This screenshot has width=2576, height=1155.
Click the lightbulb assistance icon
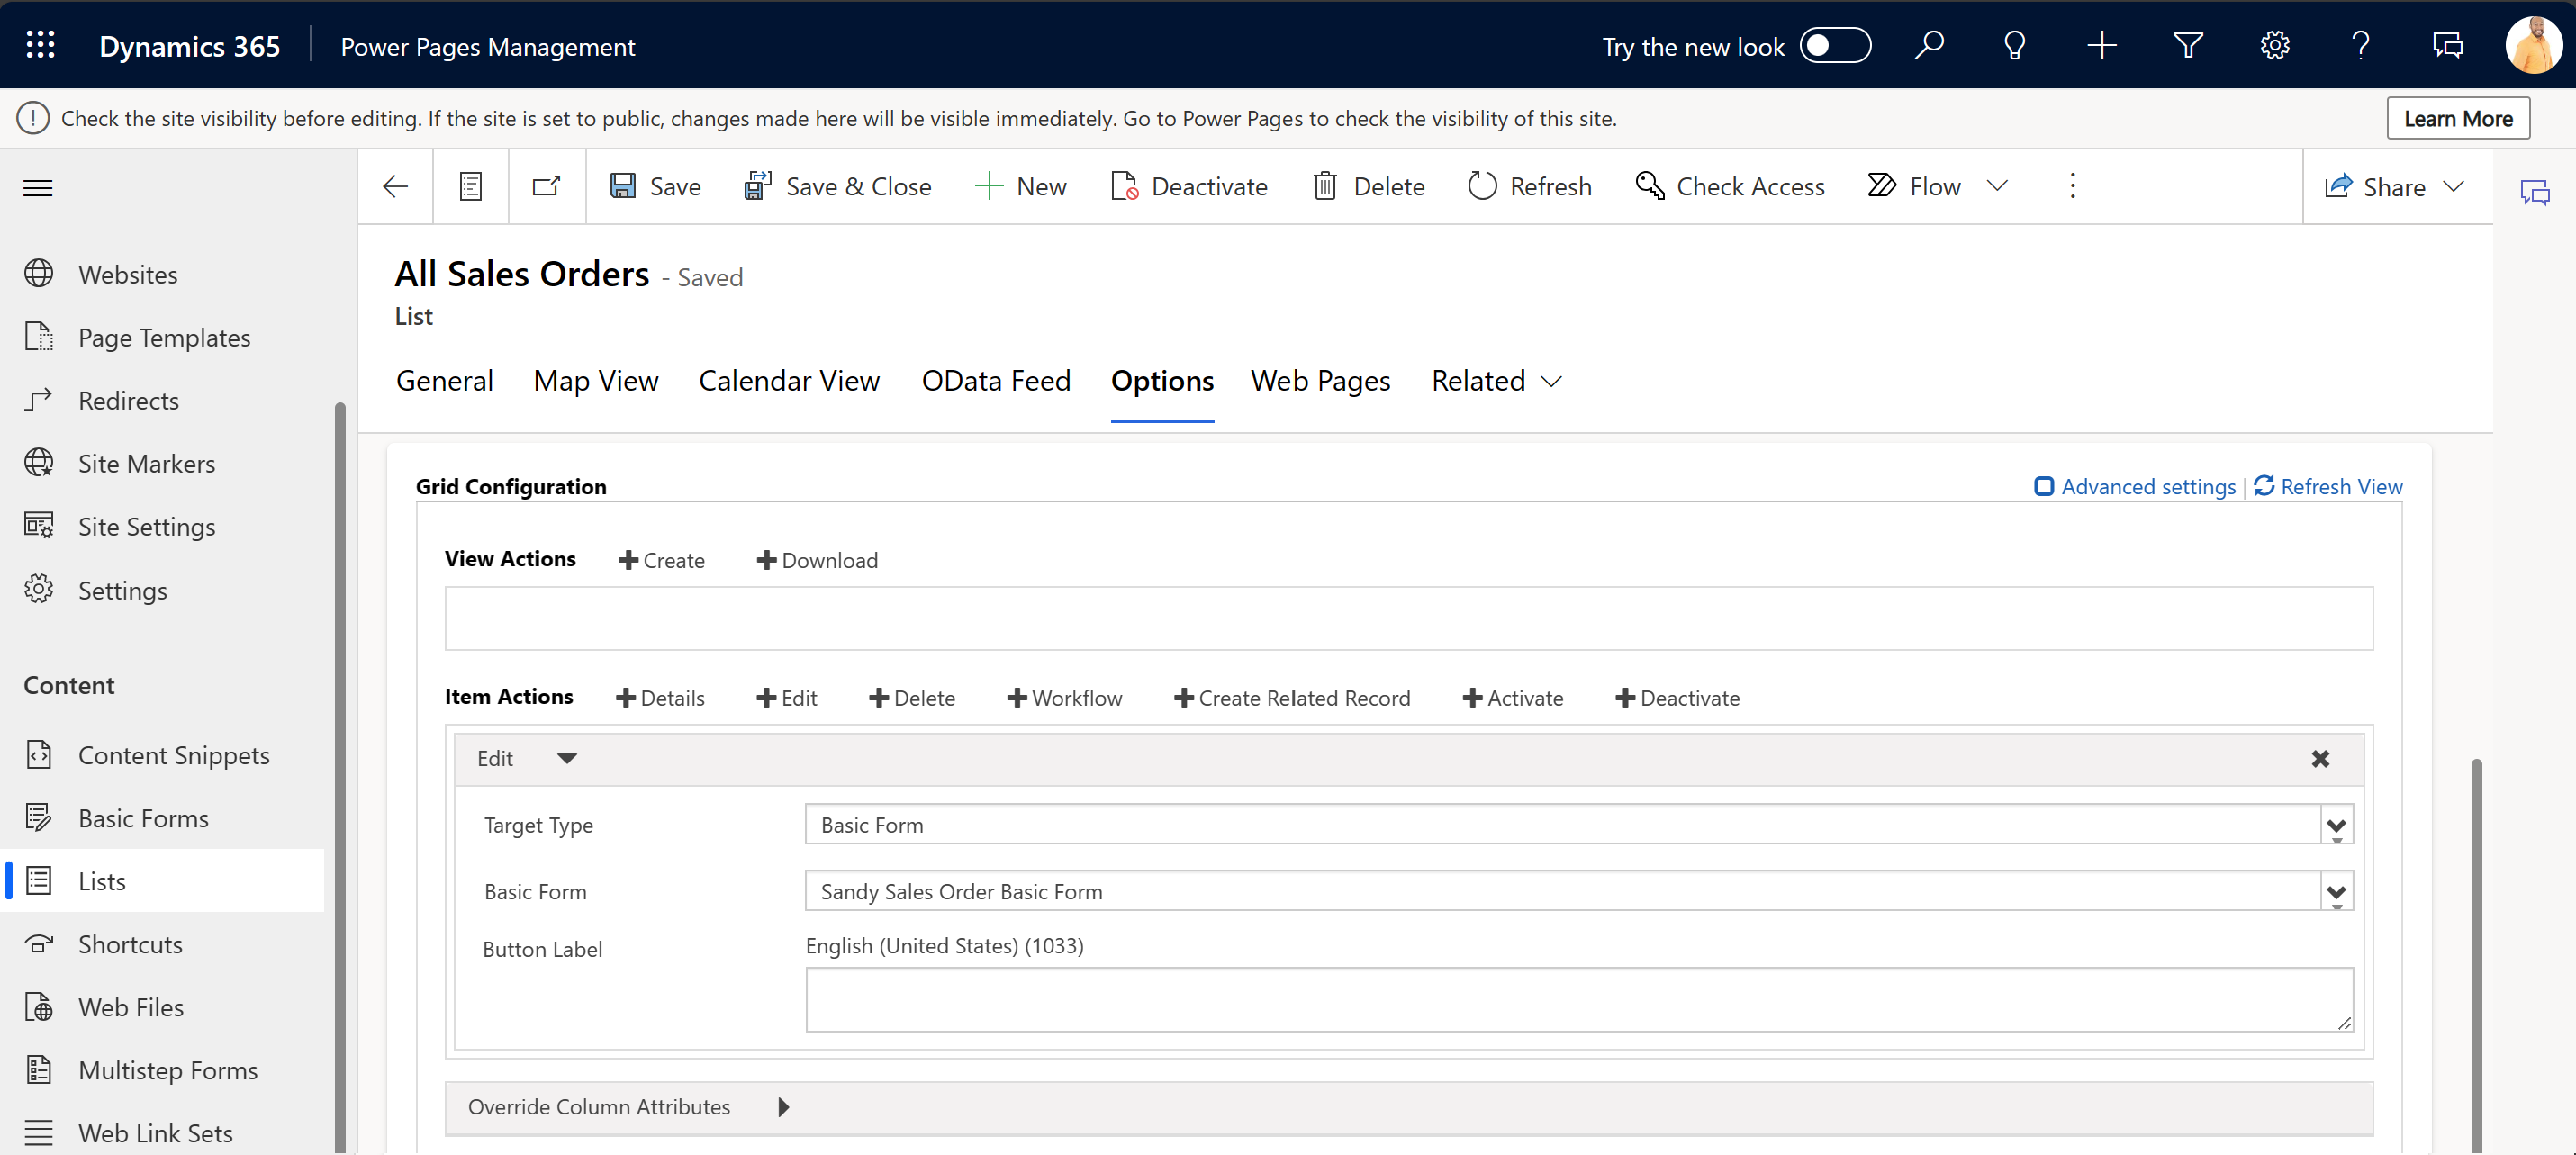pos(2014,45)
